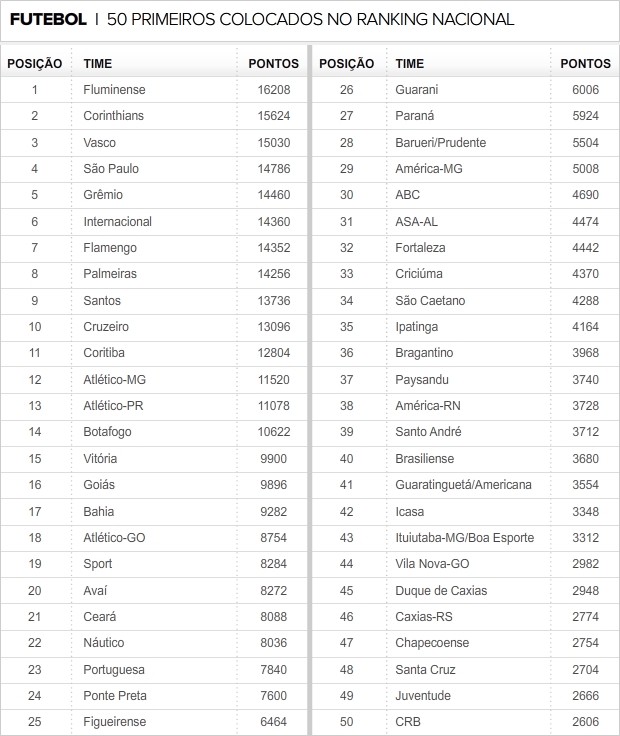Click the São Paulo team entry

click(x=110, y=169)
